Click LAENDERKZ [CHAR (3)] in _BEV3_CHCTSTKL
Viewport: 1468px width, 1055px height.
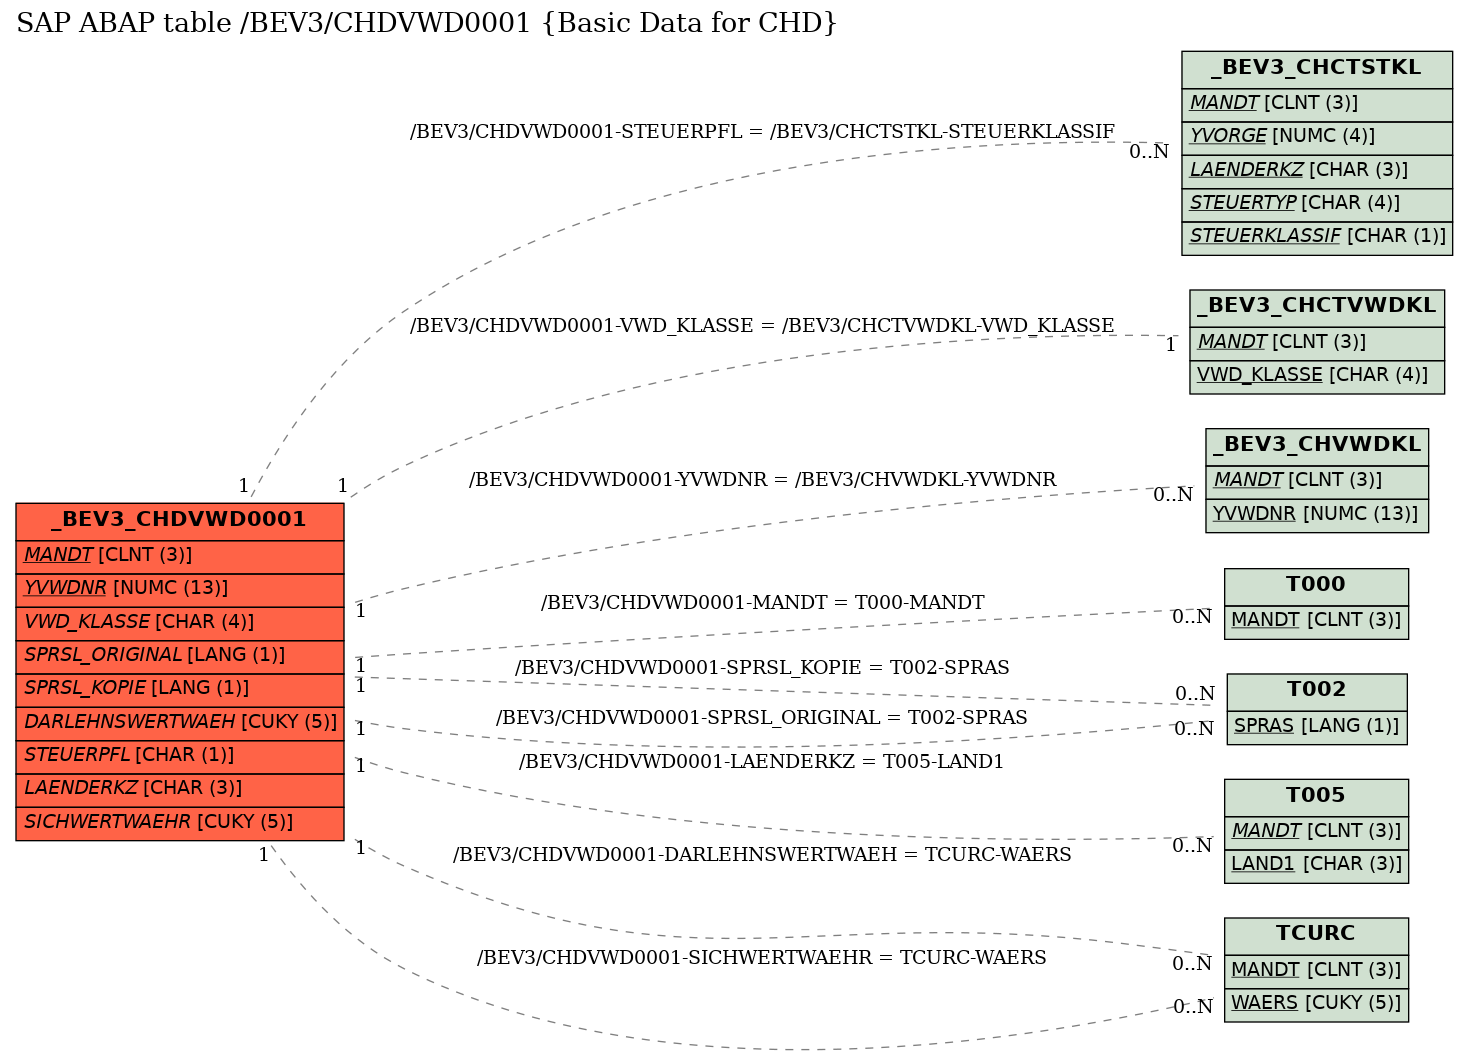[x=1316, y=171]
